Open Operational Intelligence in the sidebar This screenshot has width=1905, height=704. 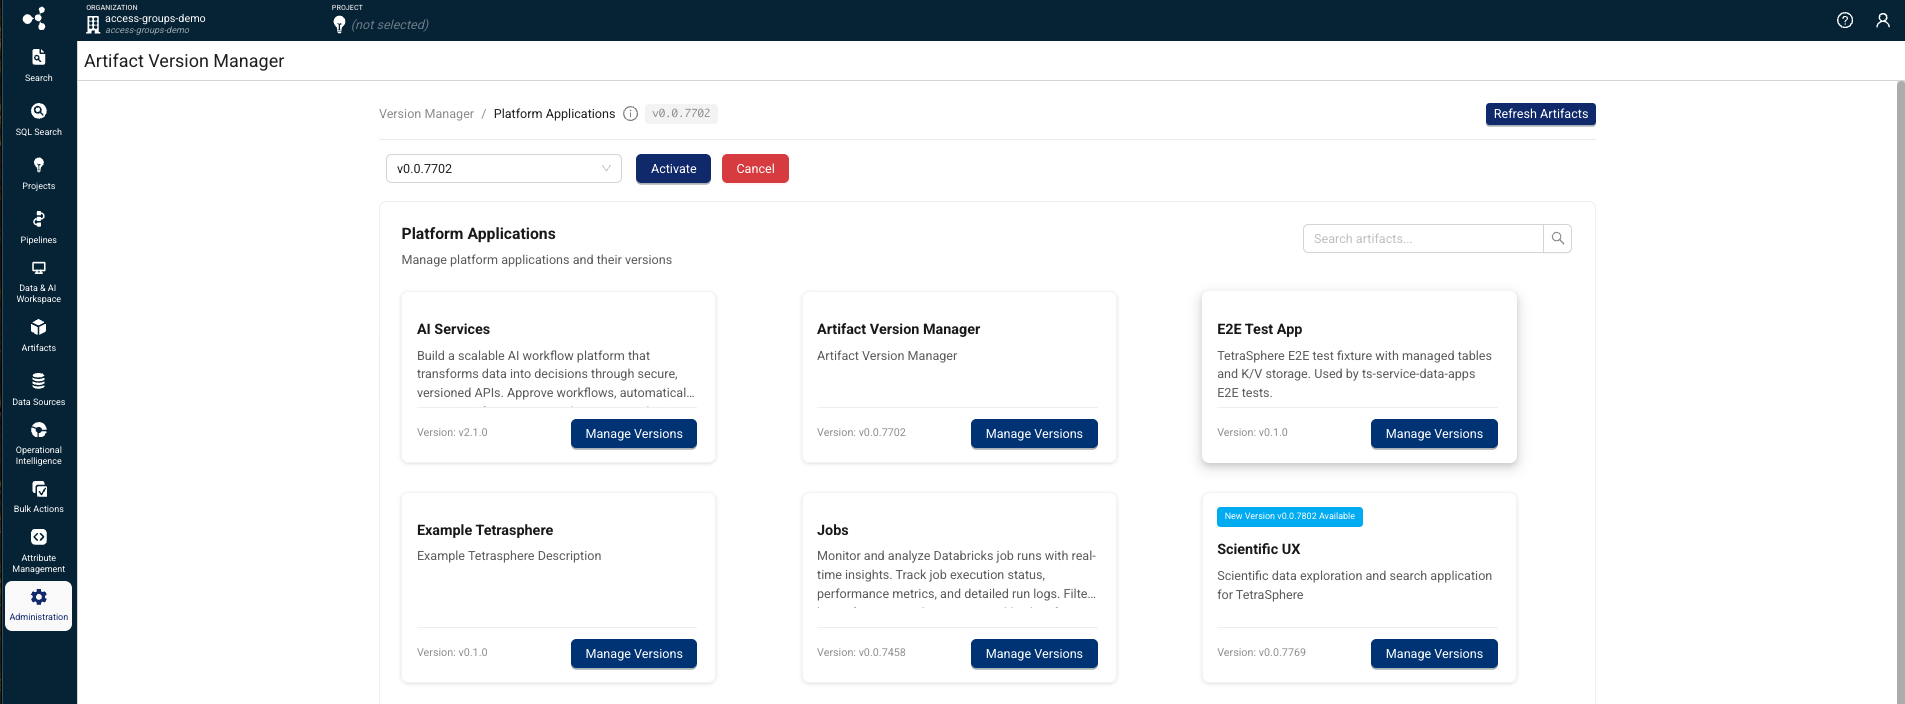38,443
